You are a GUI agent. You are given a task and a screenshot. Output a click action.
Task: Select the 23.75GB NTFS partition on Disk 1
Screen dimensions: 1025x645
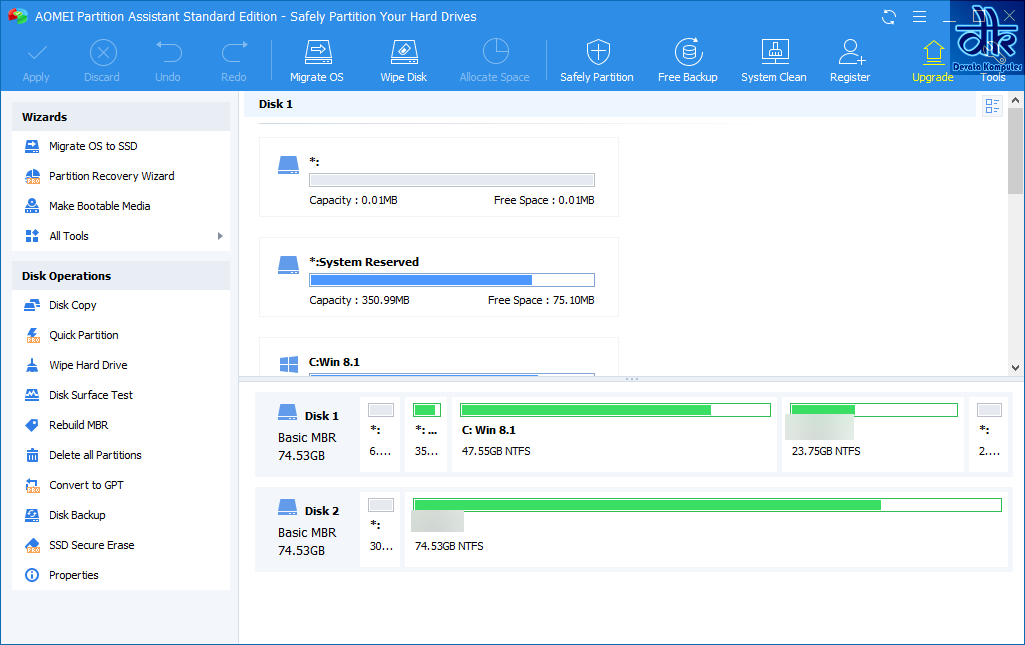[873, 434]
